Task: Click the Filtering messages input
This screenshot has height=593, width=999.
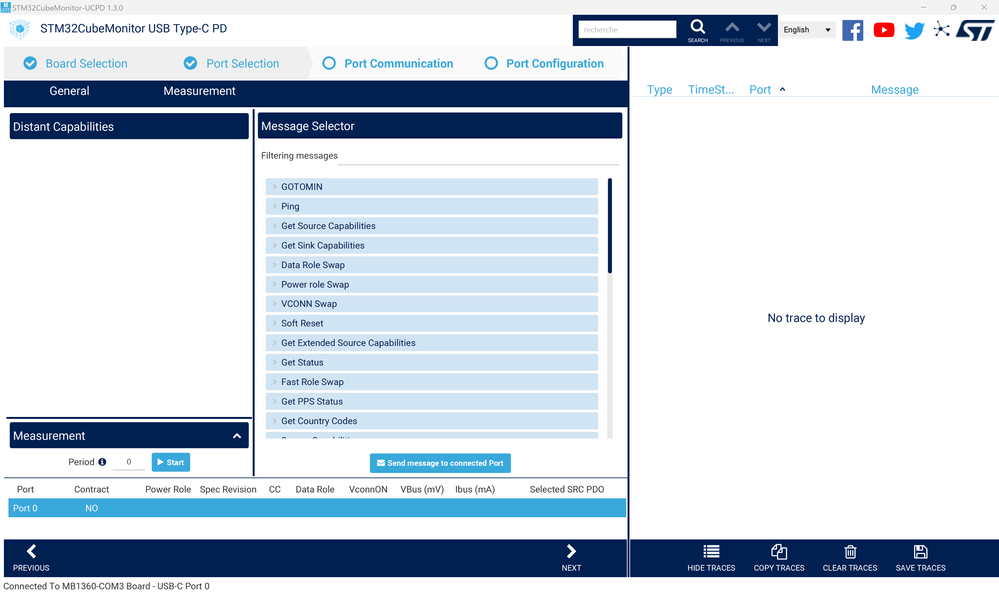Action: point(478,157)
